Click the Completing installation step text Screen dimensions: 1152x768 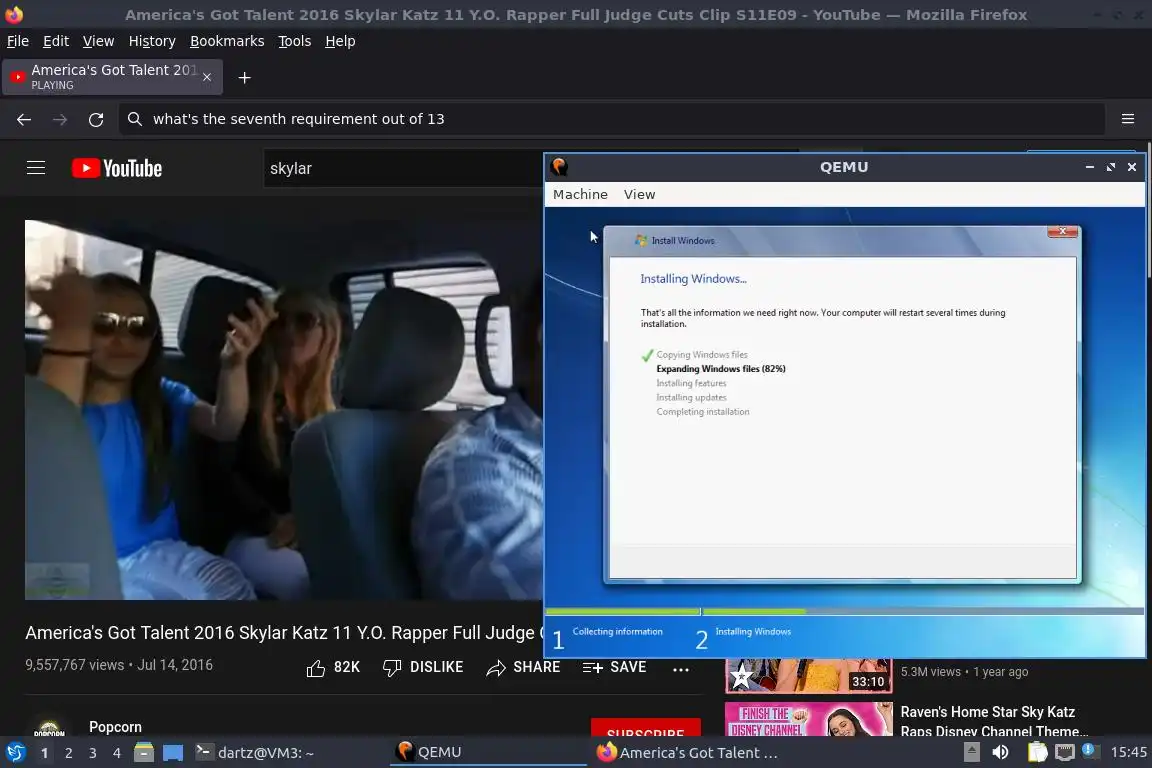click(x=703, y=412)
